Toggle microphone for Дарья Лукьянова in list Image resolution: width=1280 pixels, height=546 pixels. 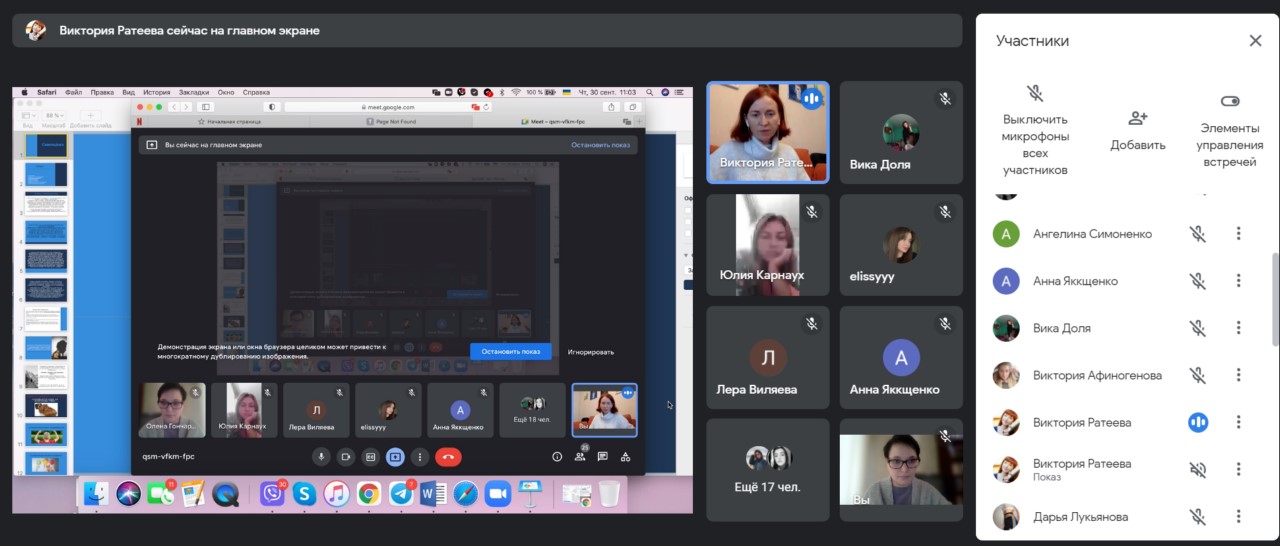(1197, 517)
